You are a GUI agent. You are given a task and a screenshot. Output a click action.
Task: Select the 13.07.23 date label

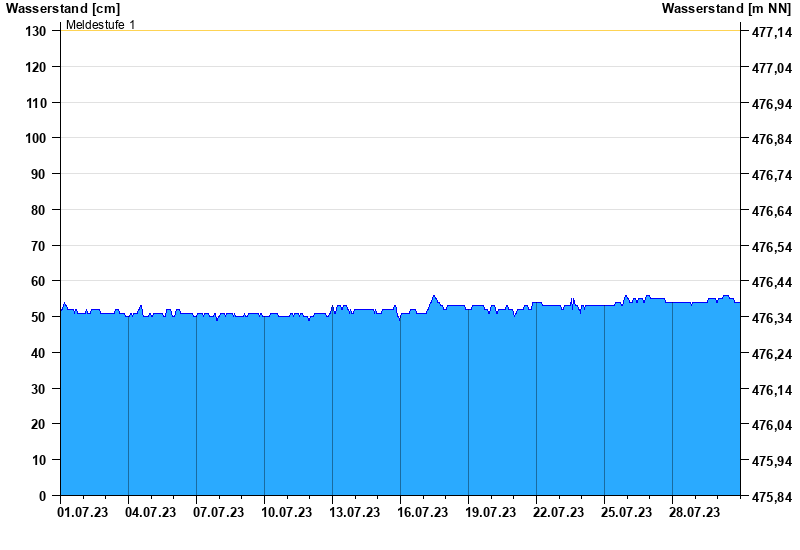tap(354, 513)
